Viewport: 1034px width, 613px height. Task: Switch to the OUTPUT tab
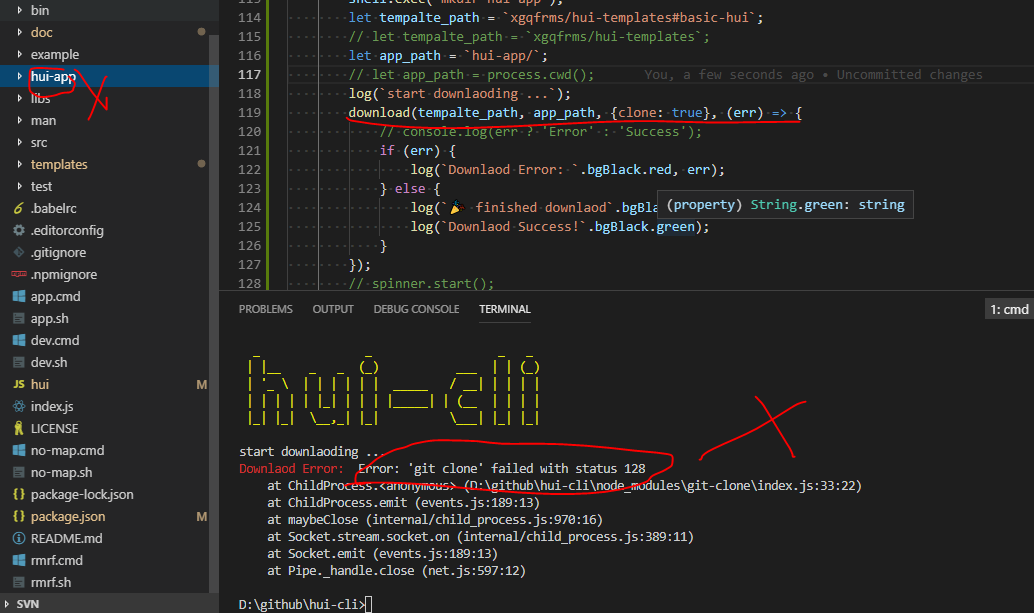click(333, 309)
